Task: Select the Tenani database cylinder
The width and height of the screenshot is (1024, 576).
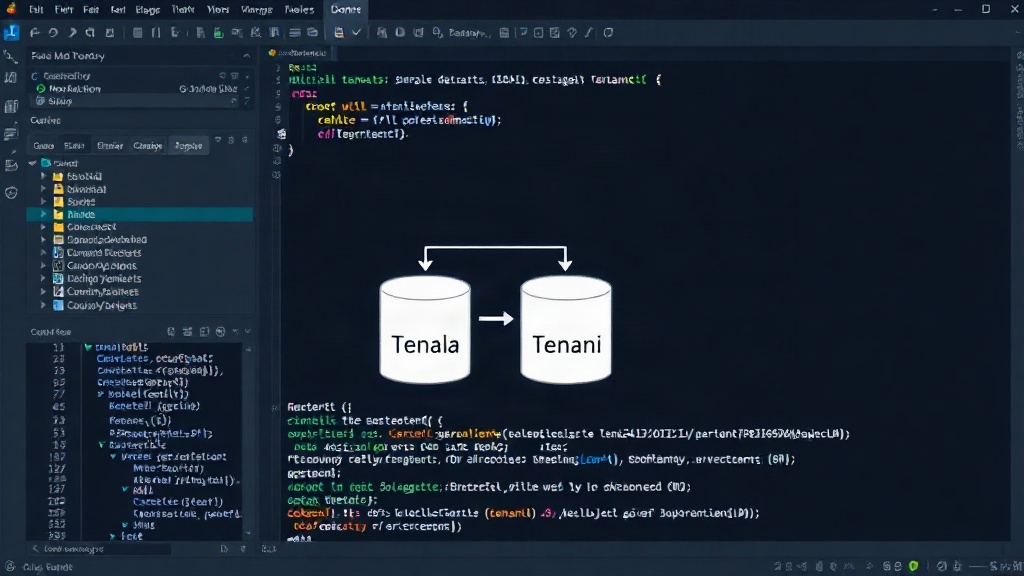Action: coord(566,330)
